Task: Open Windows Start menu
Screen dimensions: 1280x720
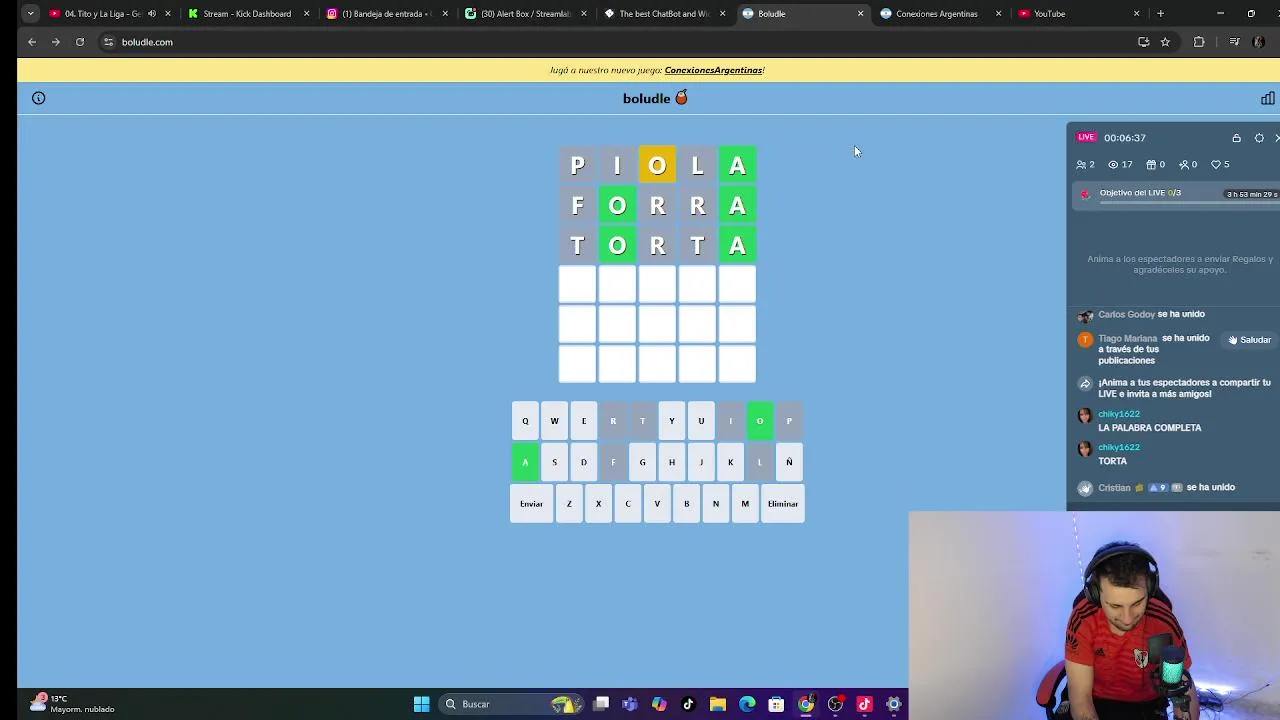Action: (421, 704)
